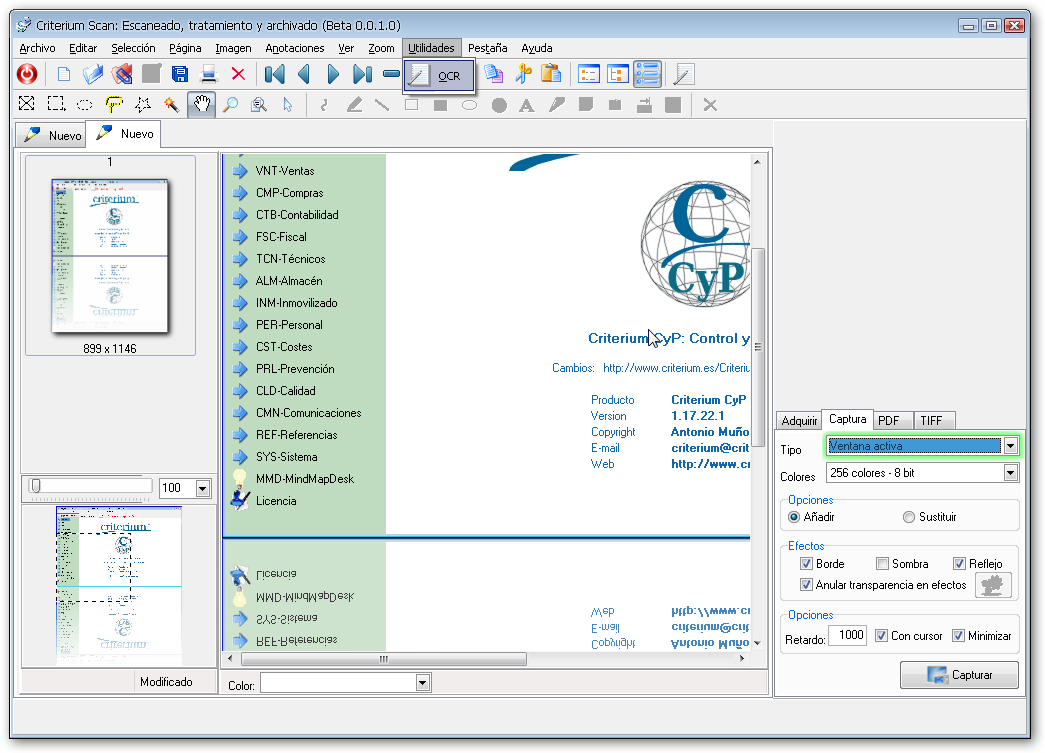Open the Color dropdown below the document
Screen dimensions: 1045x753
pos(422,682)
